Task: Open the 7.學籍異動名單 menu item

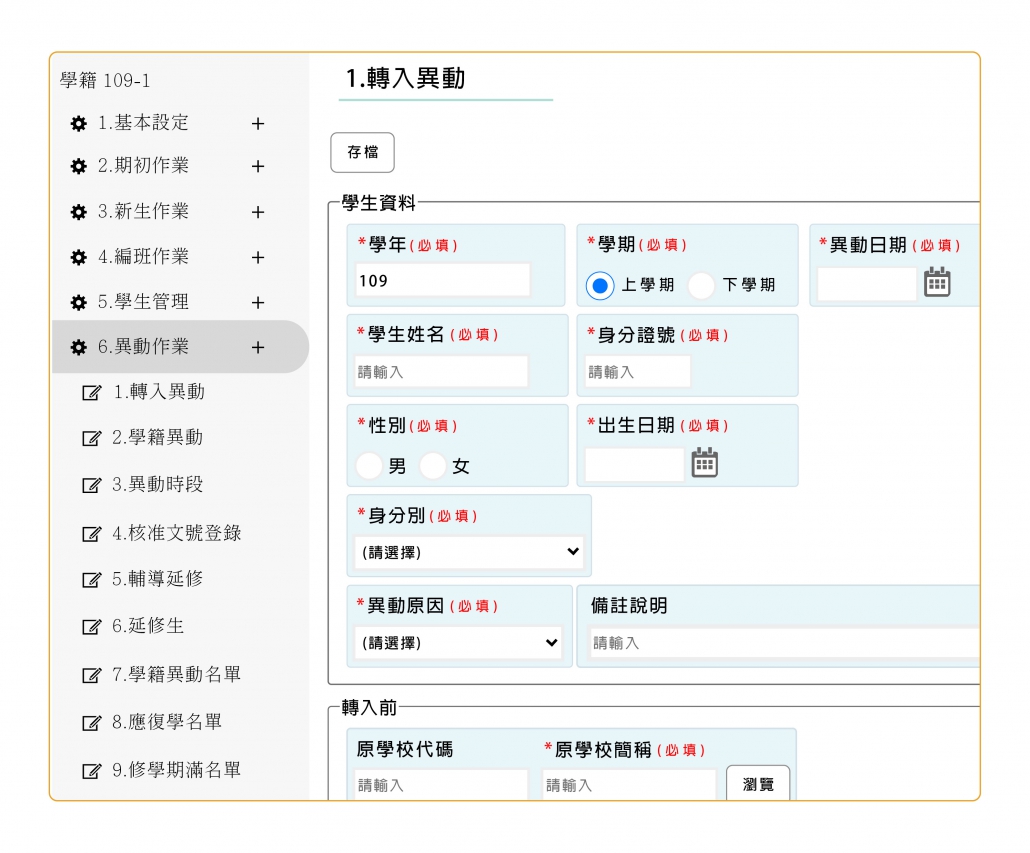Action: tap(176, 674)
